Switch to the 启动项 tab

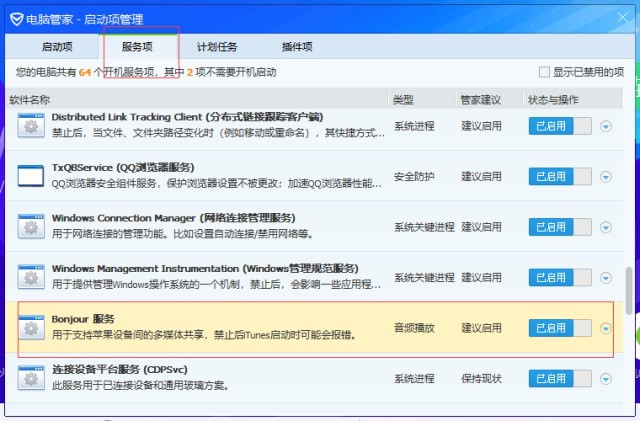[57, 47]
